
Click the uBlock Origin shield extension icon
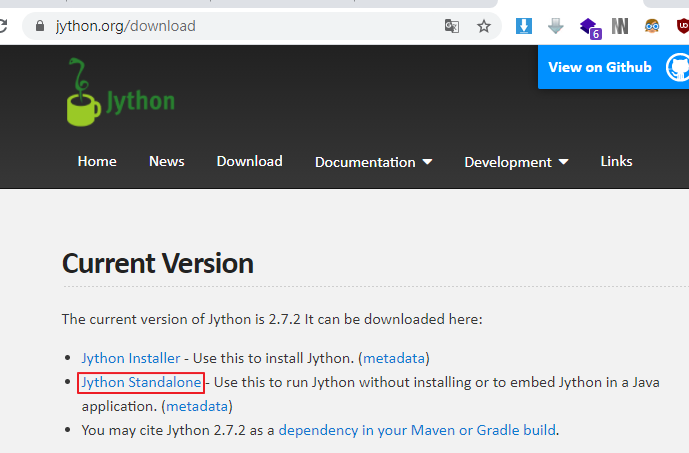pyautogui.click(x=682, y=26)
